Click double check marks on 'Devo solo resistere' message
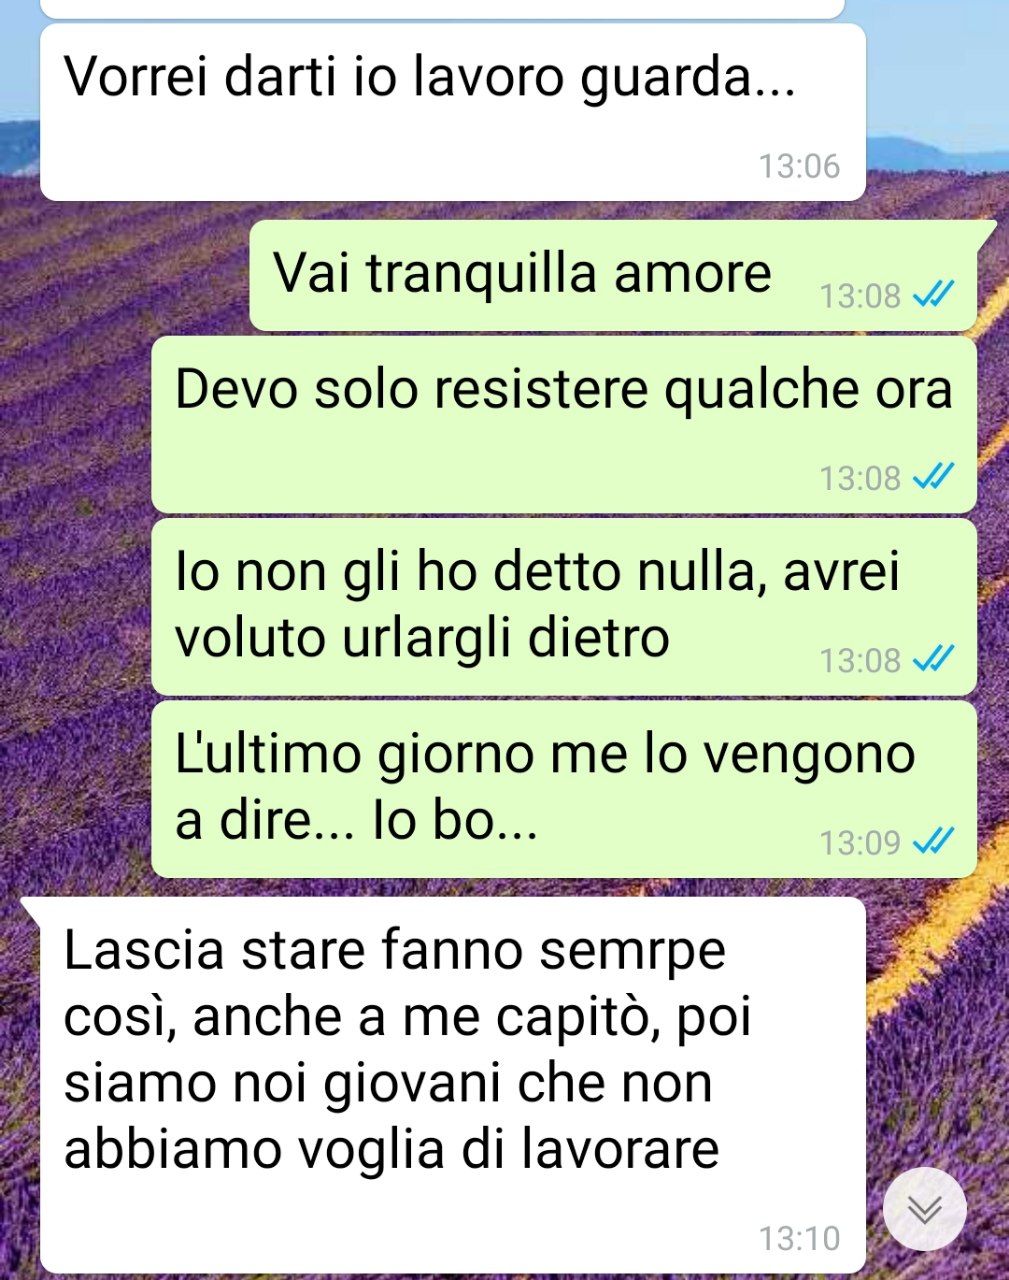This screenshot has height=1280, width=1009. tap(934, 477)
